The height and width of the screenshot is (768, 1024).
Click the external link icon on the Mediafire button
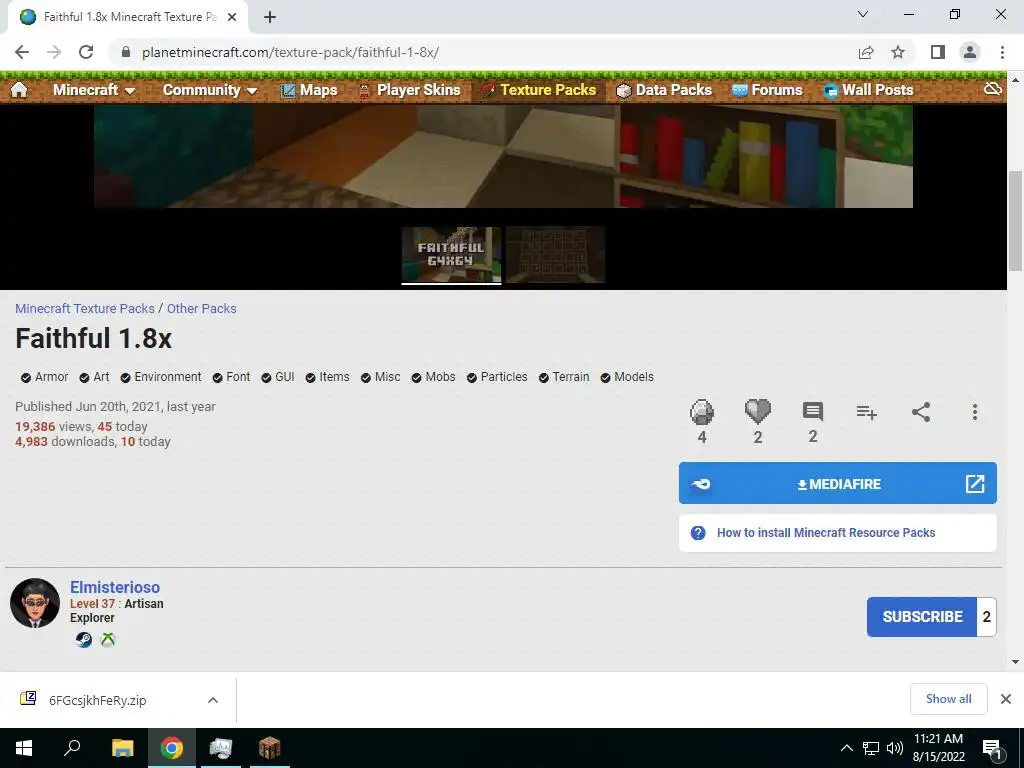(974, 484)
